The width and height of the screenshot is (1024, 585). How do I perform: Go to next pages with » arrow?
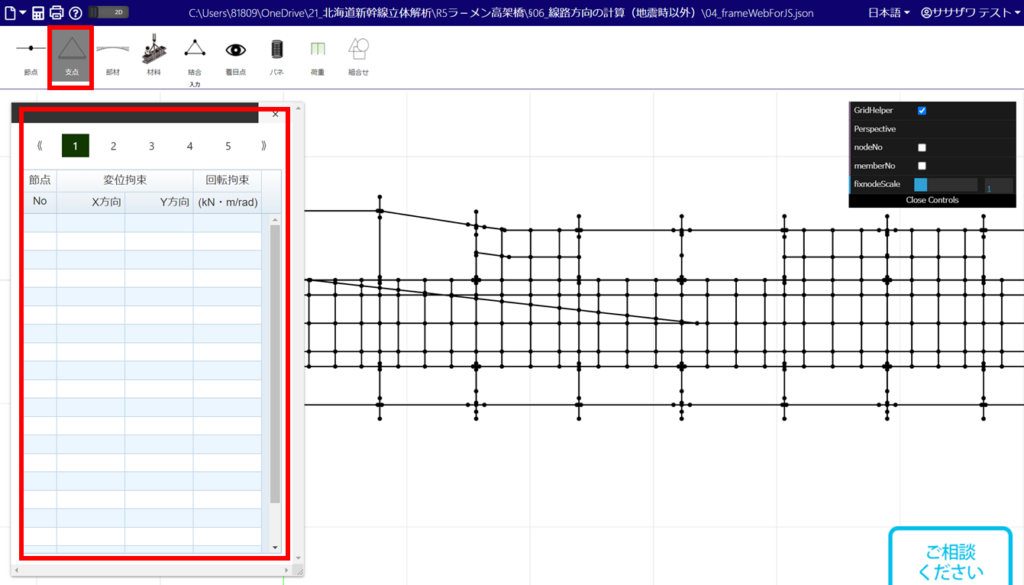click(x=264, y=146)
